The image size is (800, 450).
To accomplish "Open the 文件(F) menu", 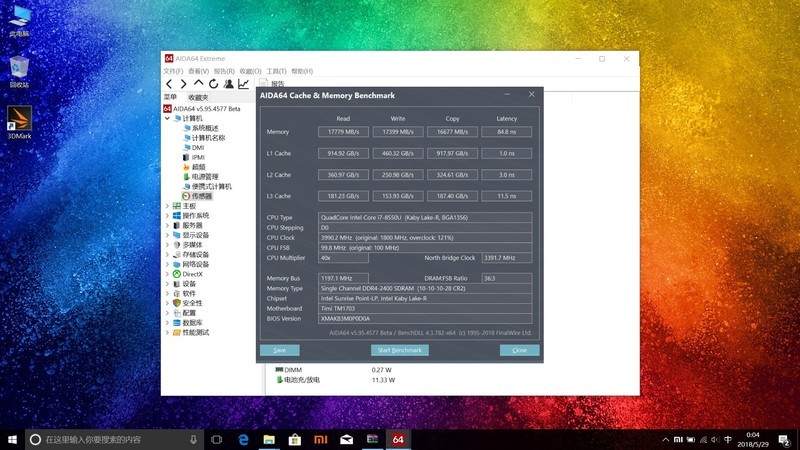I will click(x=173, y=71).
